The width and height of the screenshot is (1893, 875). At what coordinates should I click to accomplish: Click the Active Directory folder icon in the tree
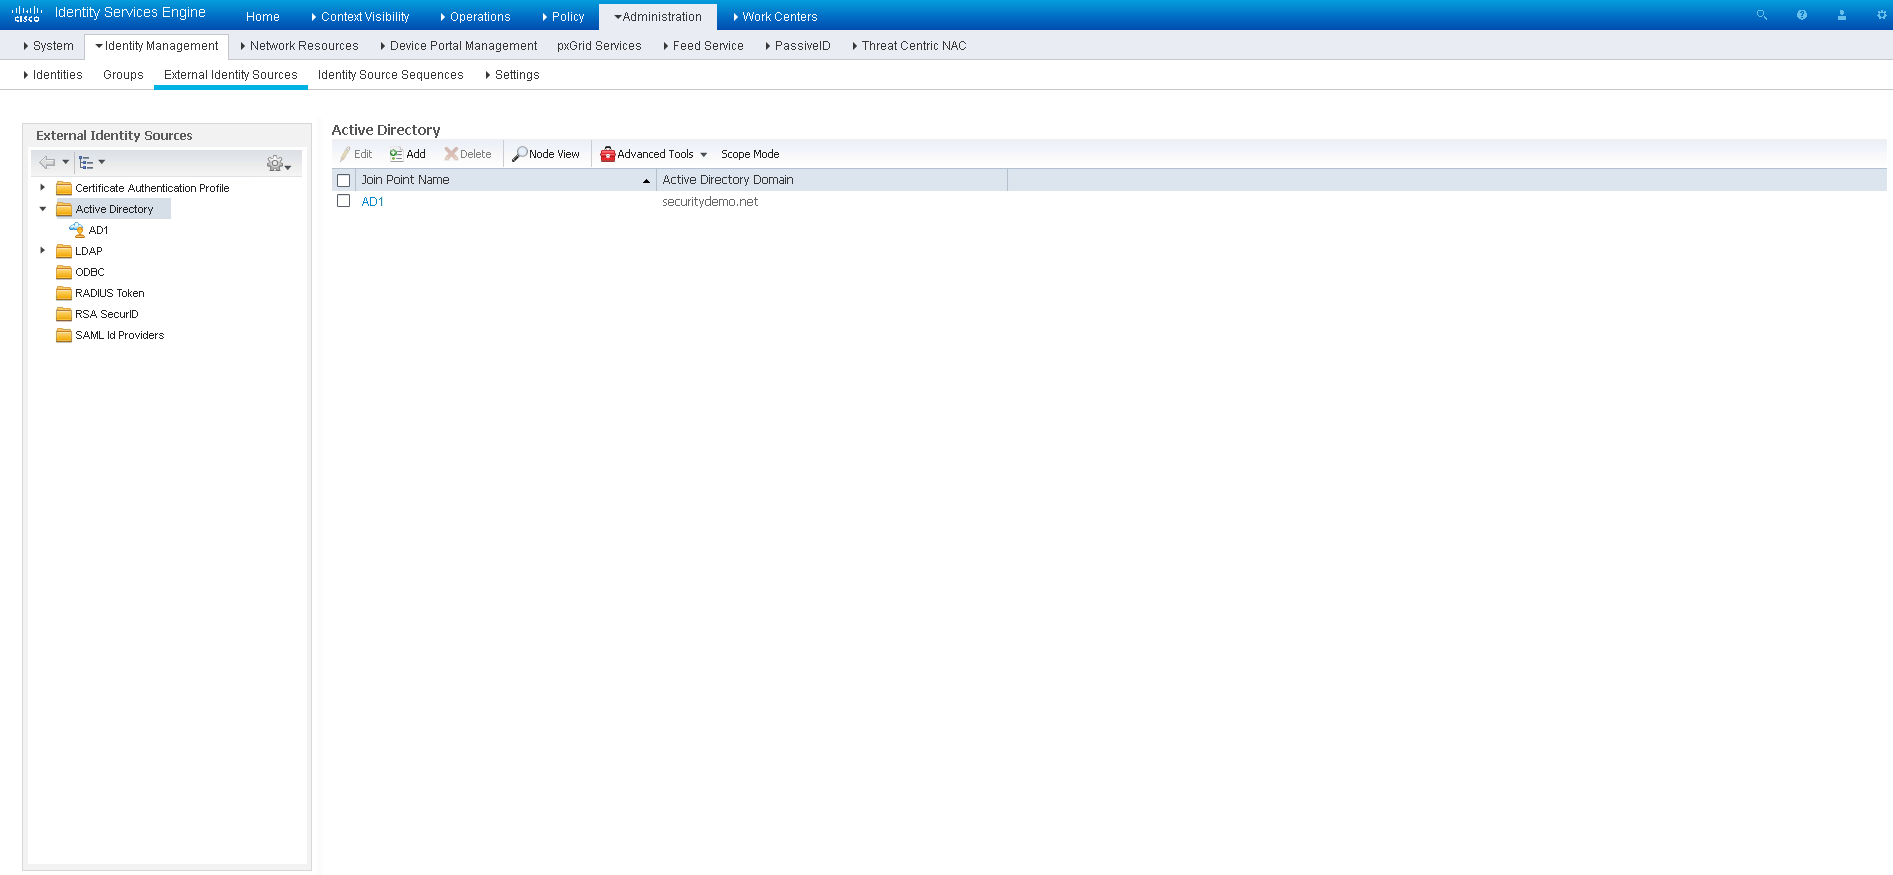[x=64, y=209]
